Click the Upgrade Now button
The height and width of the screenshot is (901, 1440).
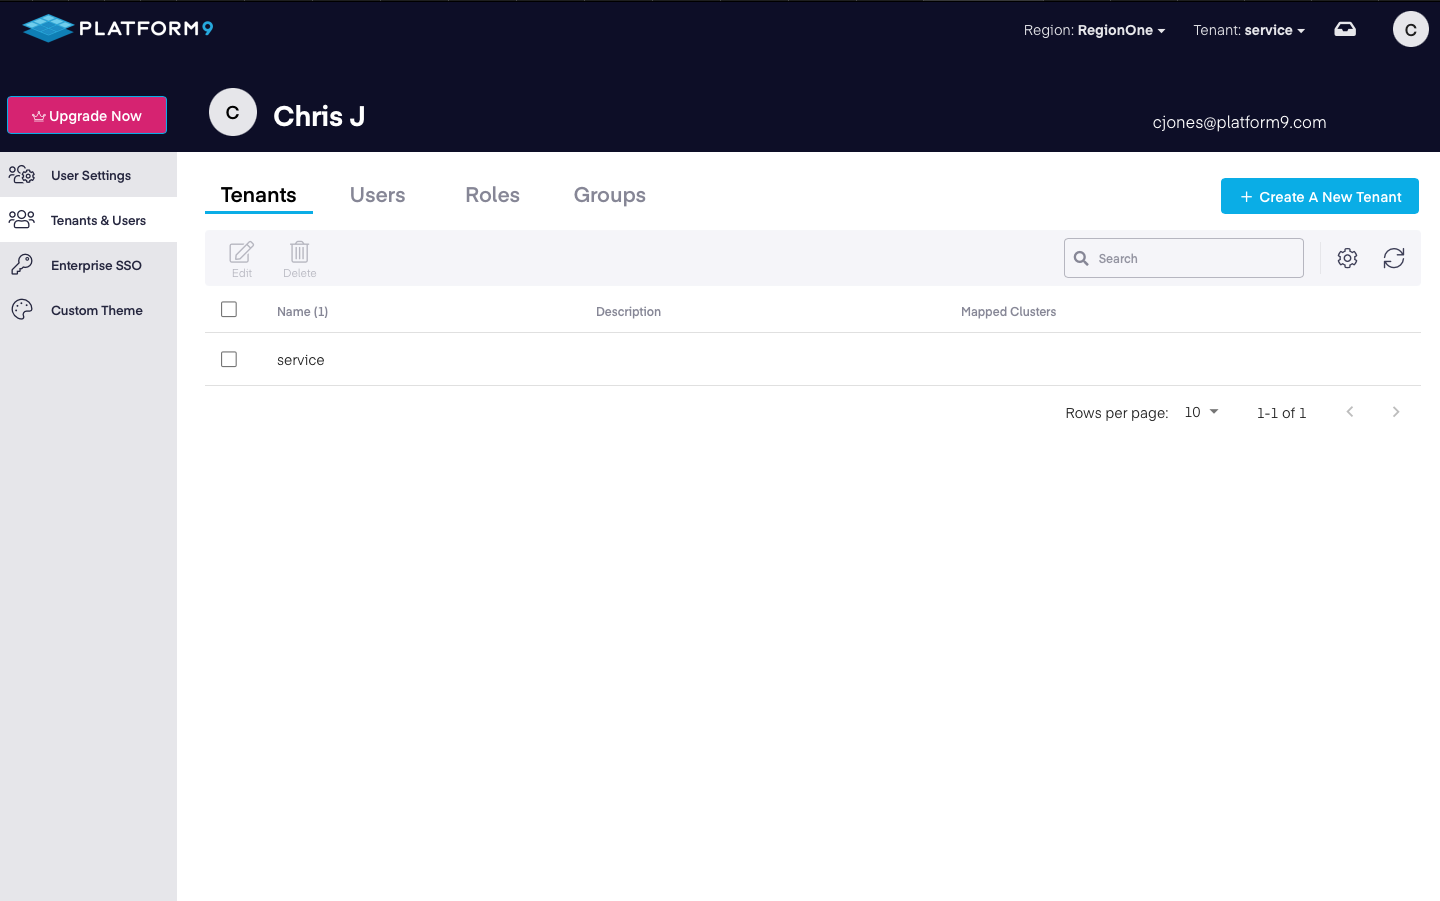click(87, 115)
